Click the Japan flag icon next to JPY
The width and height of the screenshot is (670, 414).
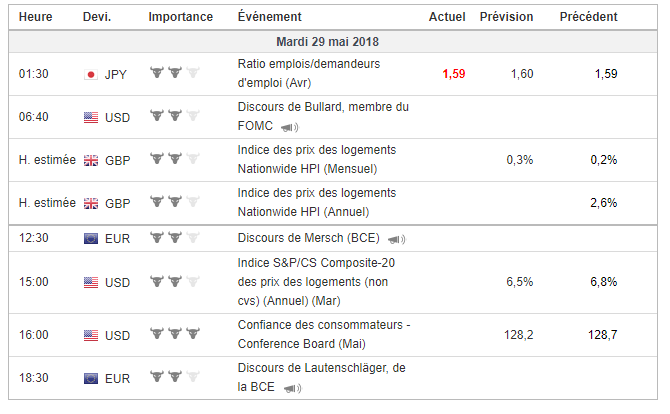(91, 75)
